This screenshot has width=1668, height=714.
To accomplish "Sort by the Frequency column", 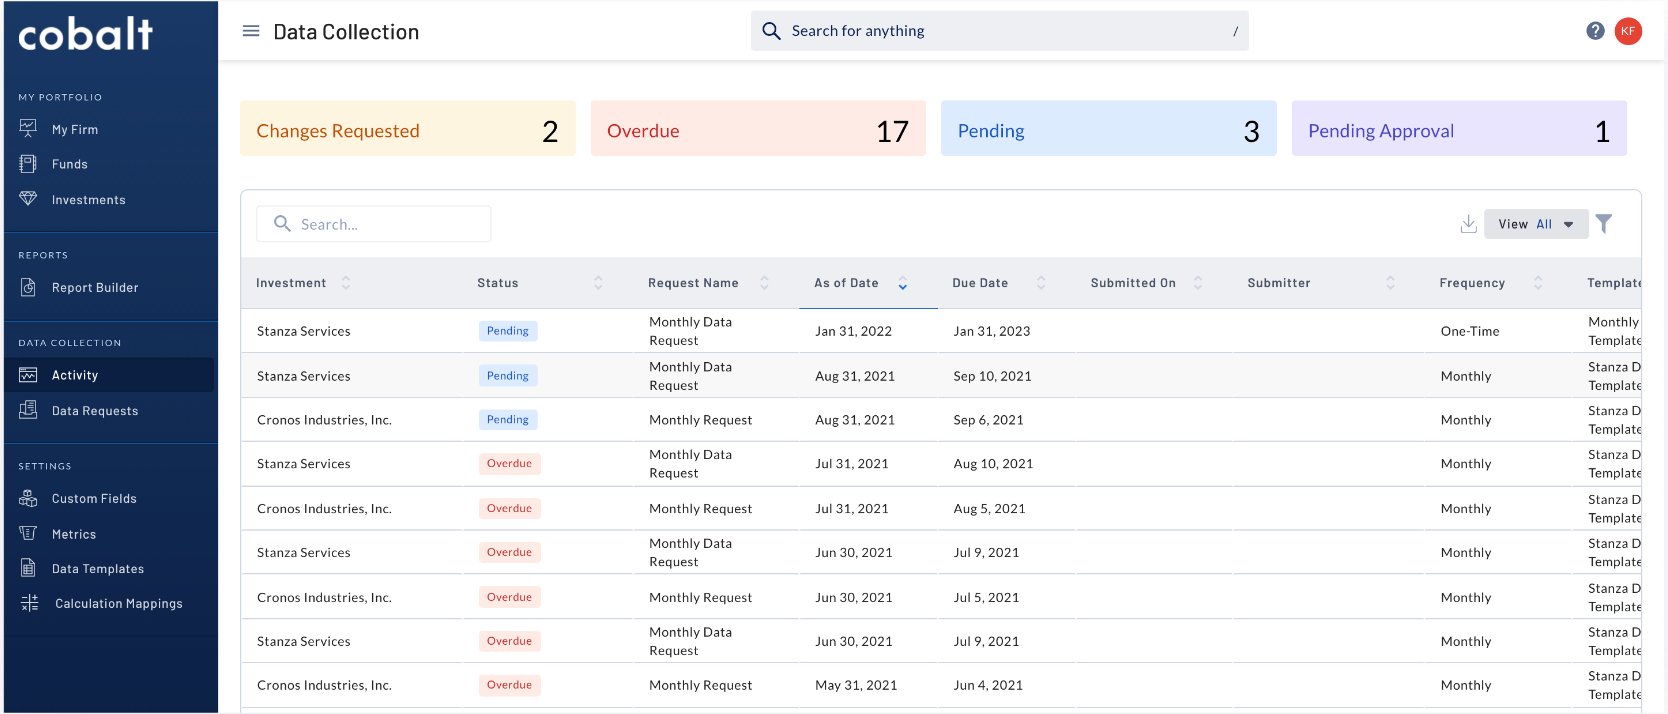I will click(x=1538, y=283).
